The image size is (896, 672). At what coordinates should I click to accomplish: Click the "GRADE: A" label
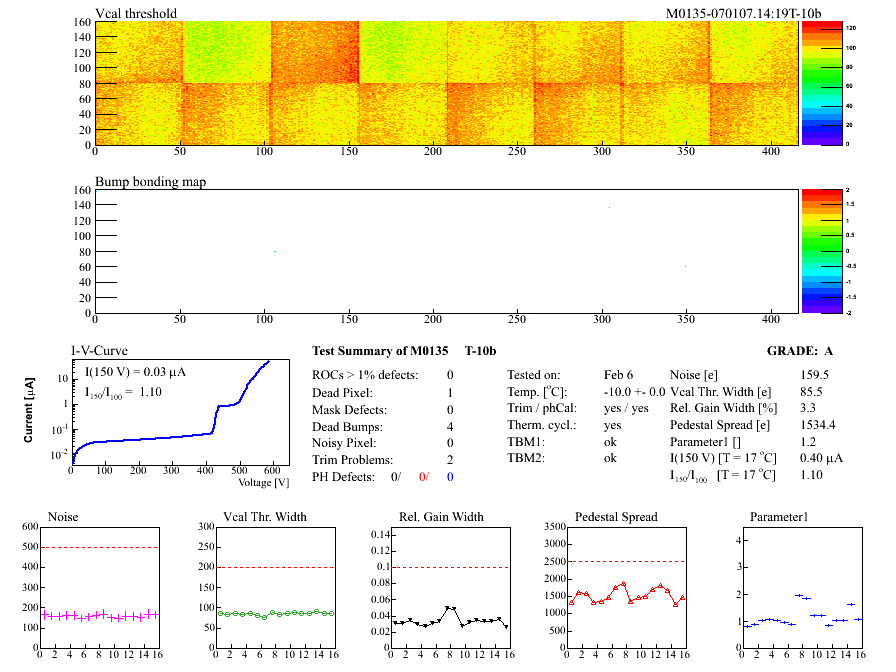[830, 351]
